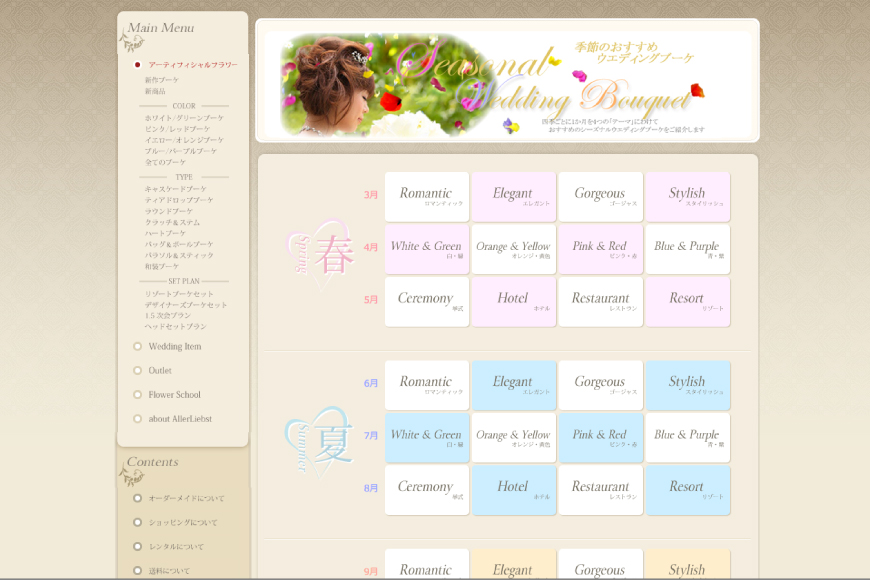This screenshot has height=580, width=870.
Task: Go to Outlet menu section
Action: [160, 370]
